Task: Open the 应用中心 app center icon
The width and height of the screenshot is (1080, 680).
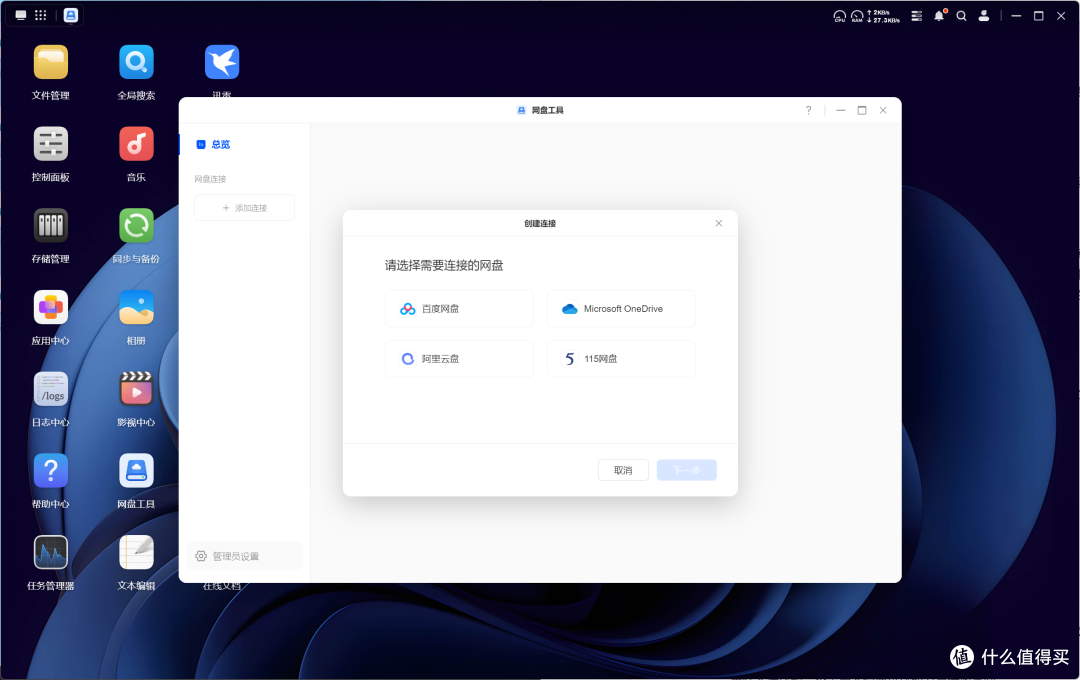Action: click(50, 307)
